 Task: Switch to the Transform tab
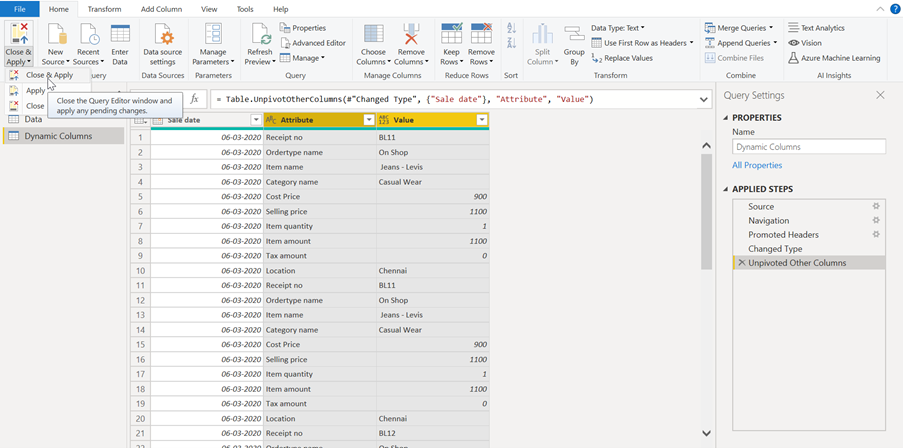pyautogui.click(x=104, y=9)
